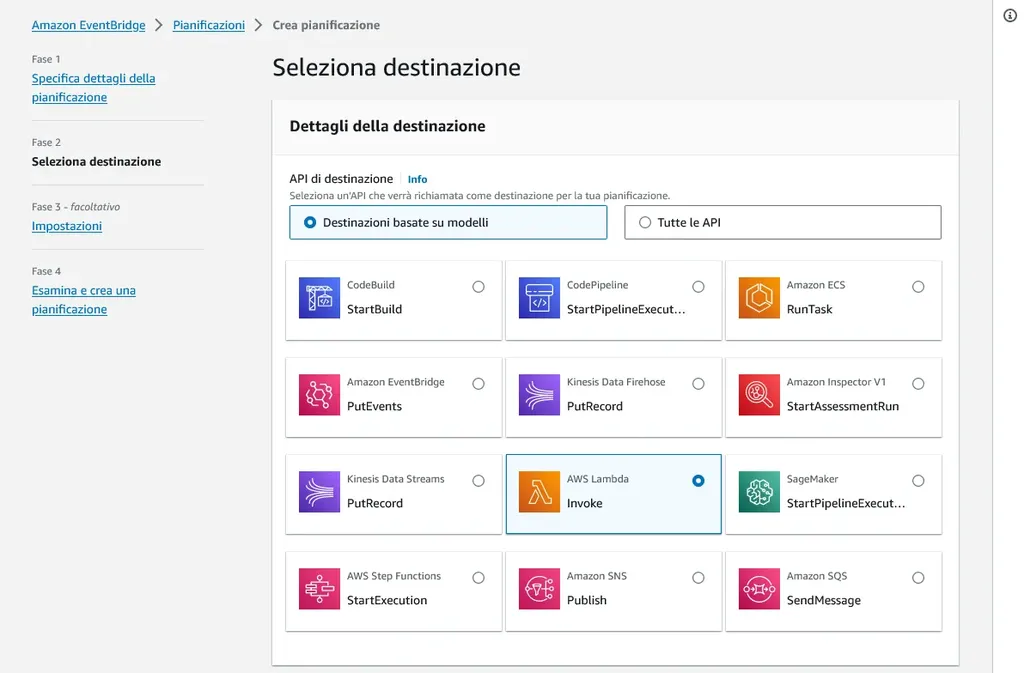This screenshot has height=673, width=1024.
Task: Click the Info link beside API di destinazione
Action: pos(417,179)
